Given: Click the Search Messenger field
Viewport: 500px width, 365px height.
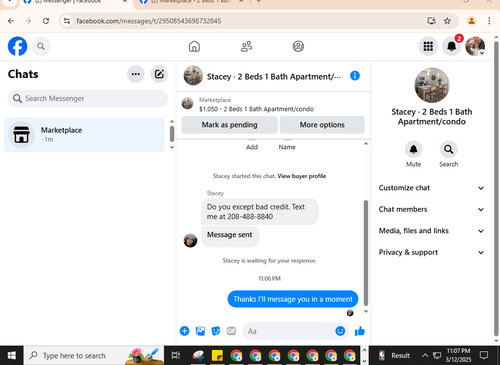Looking at the screenshot, I should (88, 98).
